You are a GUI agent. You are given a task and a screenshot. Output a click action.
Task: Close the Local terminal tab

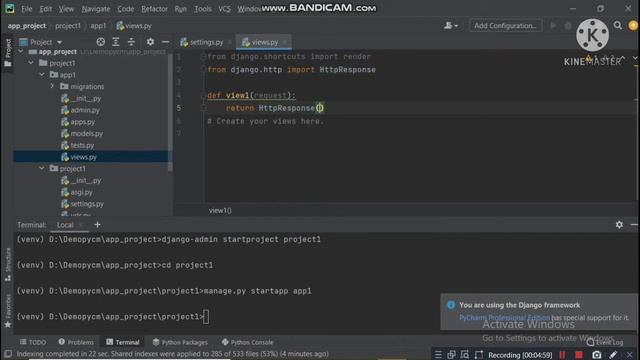80,225
